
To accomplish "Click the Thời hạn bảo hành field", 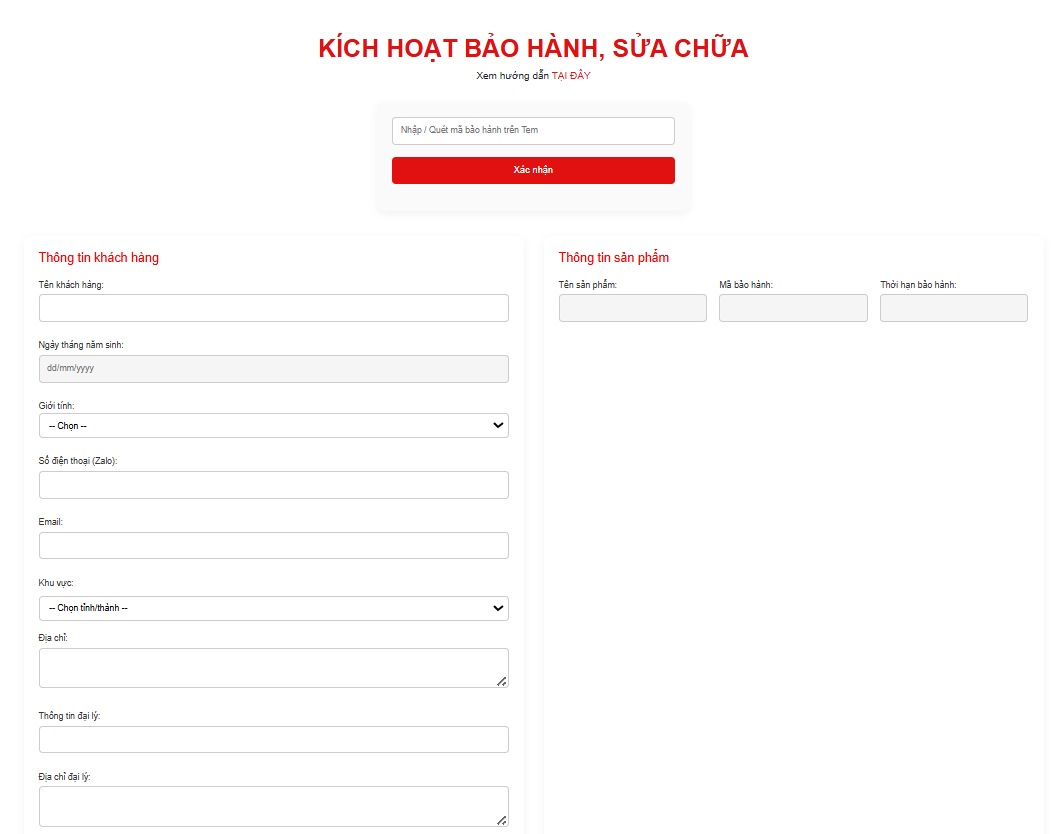I will 953,308.
